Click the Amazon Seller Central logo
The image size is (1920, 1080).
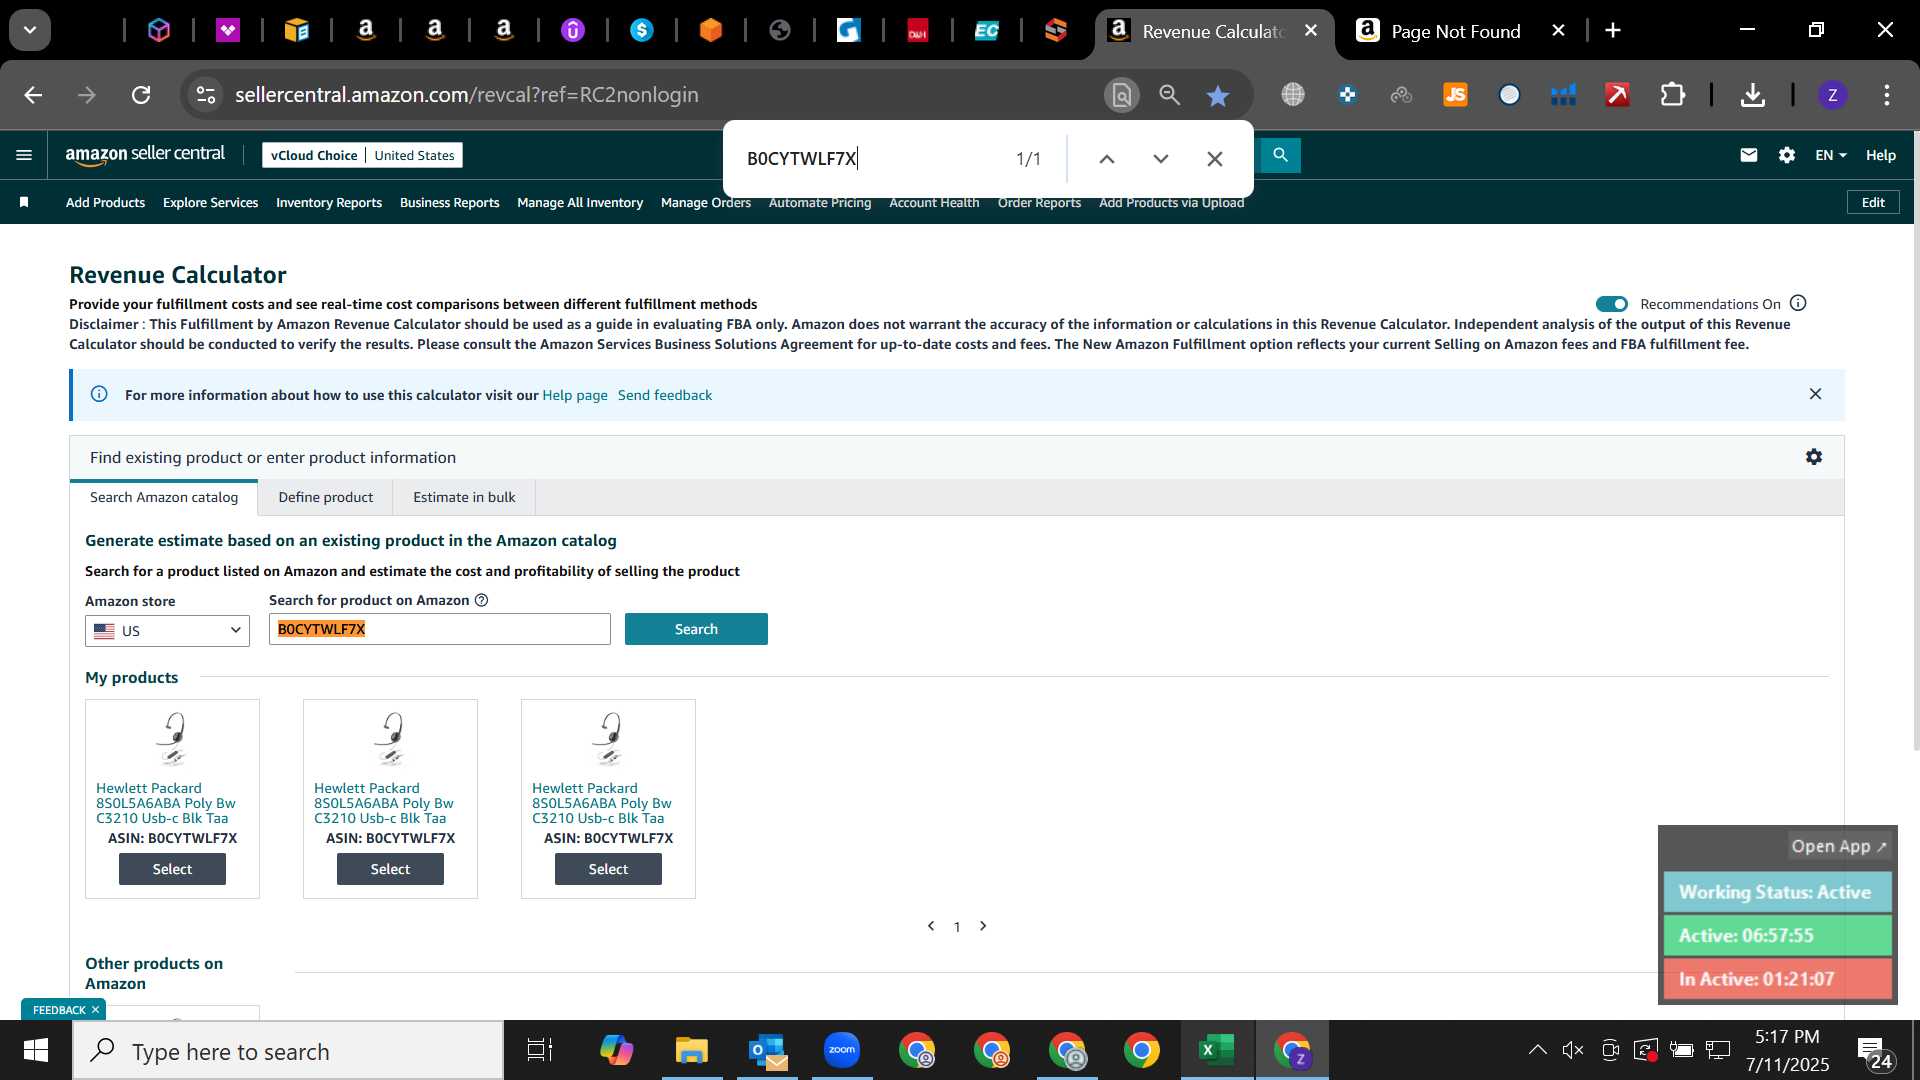(145, 154)
